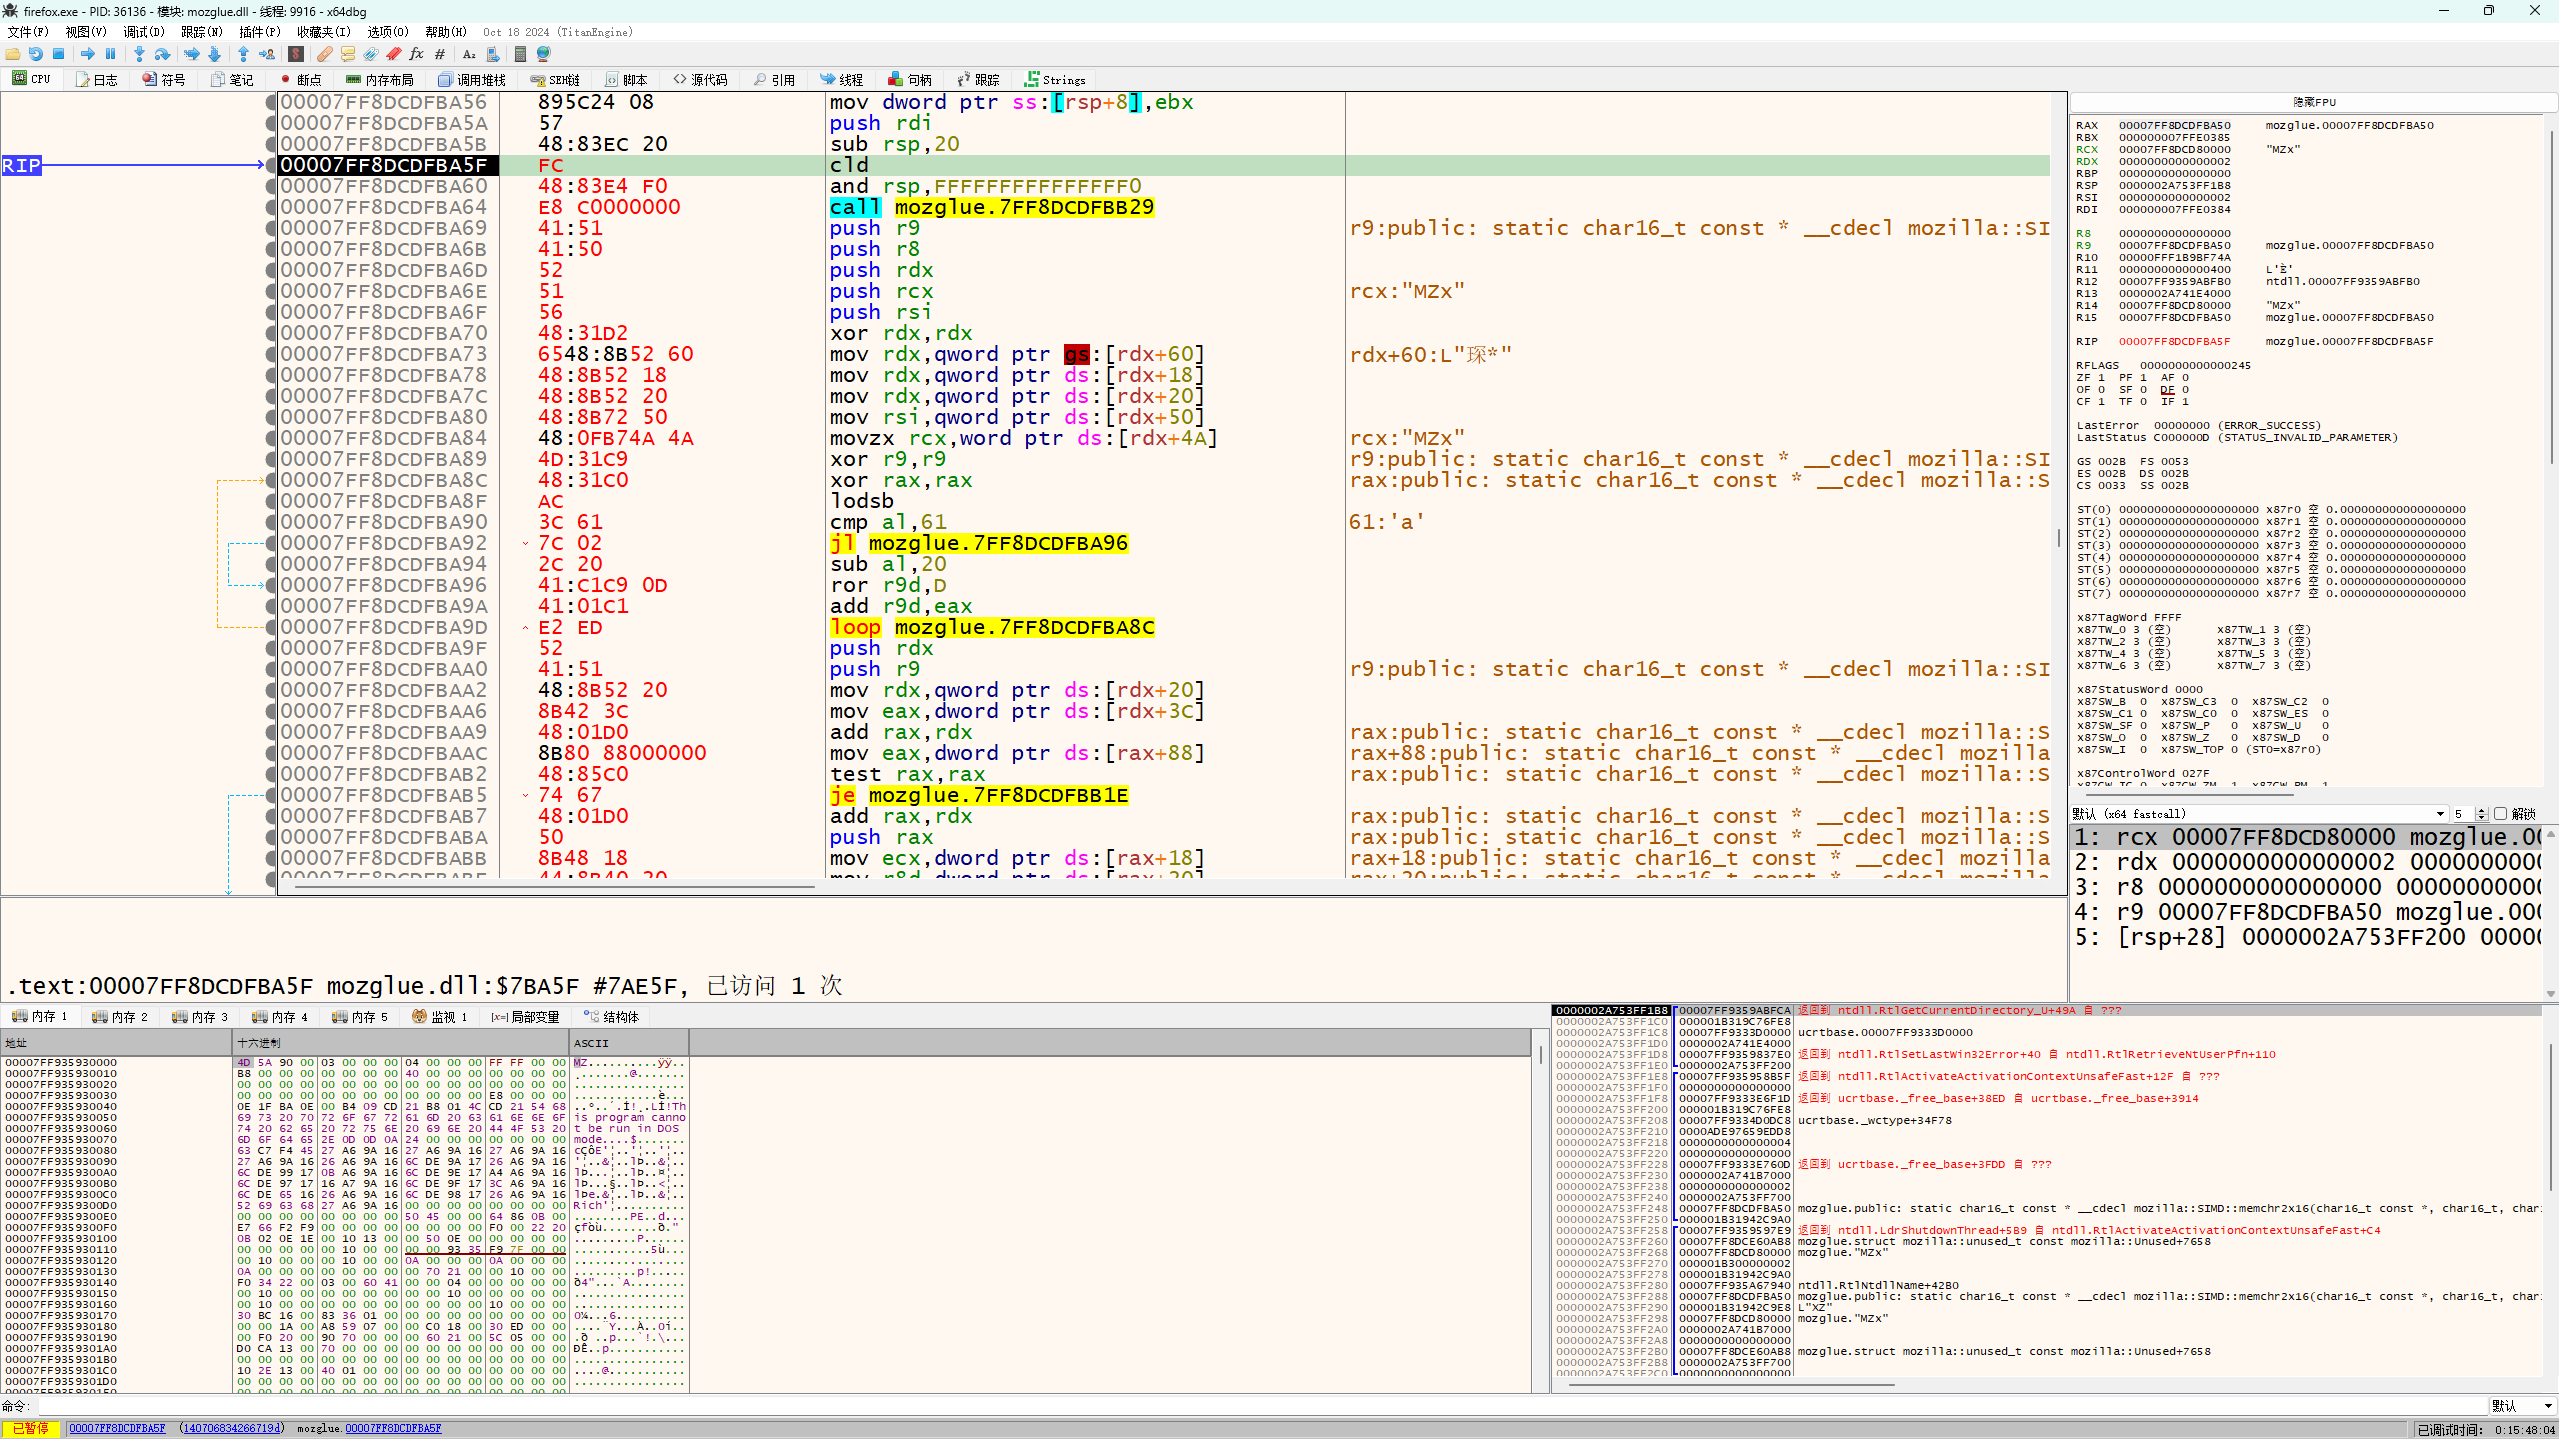Image resolution: width=2559 pixels, height=1439 pixels.
Task: Open the Scylla plugin icon
Action: (x=296, y=54)
